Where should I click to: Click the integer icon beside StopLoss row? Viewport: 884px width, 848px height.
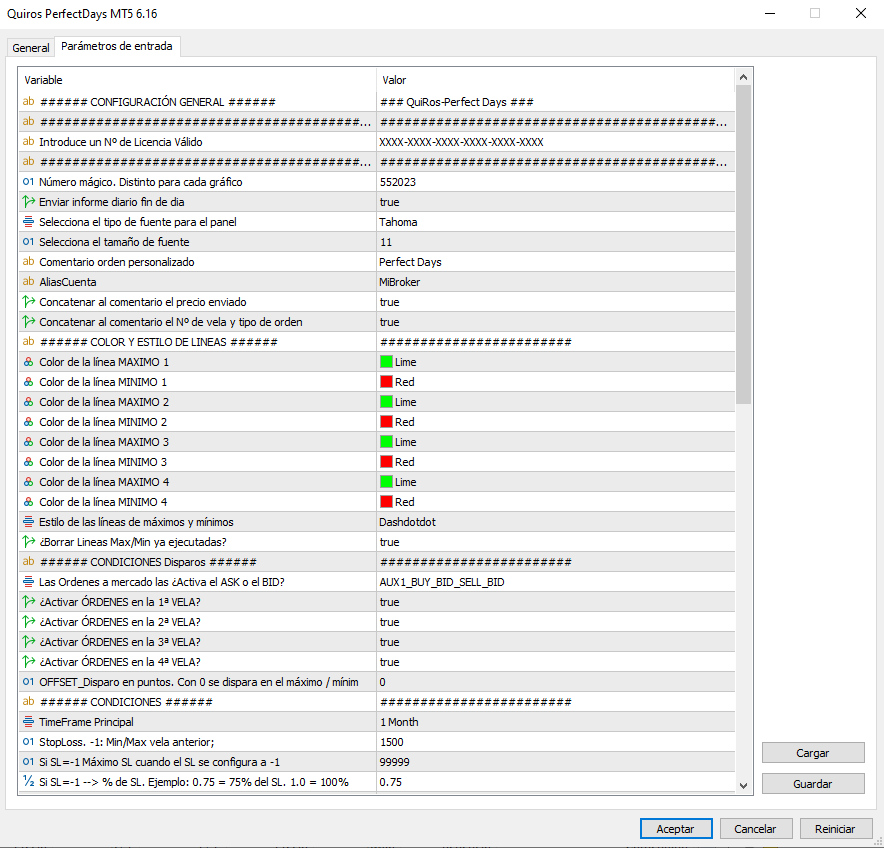tap(28, 742)
